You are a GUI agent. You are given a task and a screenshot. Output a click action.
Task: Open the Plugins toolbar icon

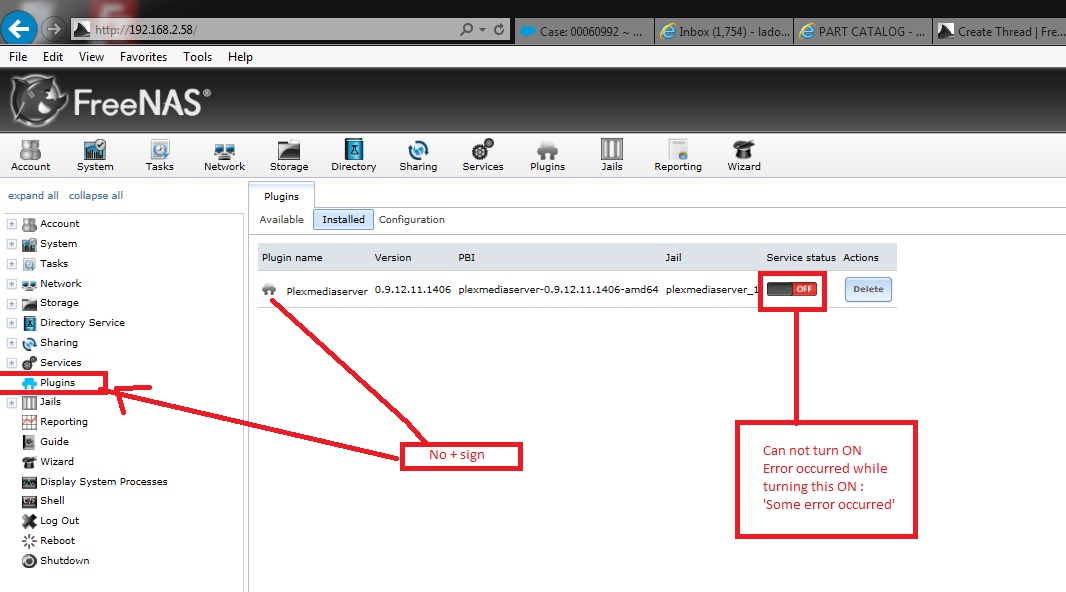pos(547,156)
